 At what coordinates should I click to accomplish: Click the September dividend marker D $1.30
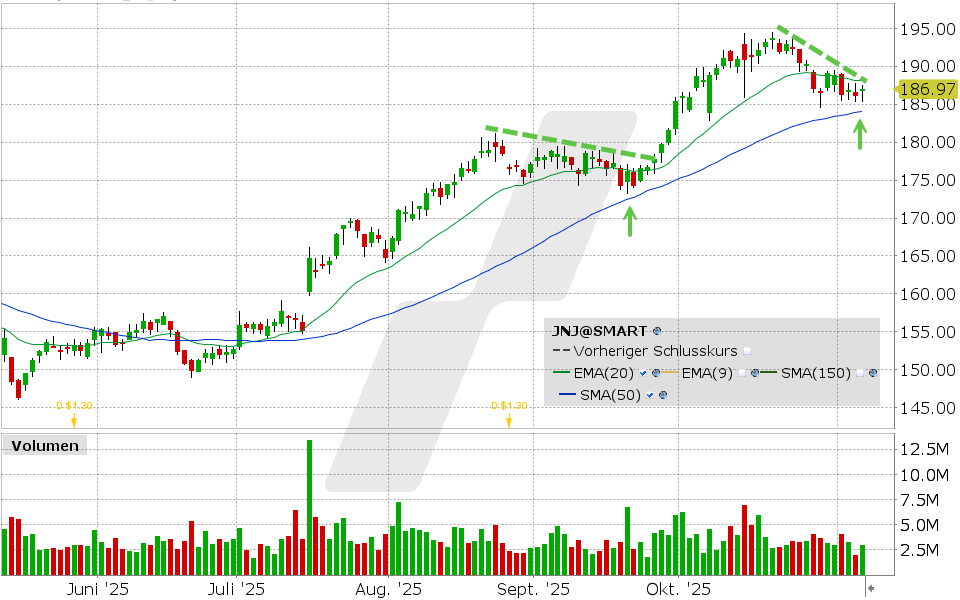508,406
